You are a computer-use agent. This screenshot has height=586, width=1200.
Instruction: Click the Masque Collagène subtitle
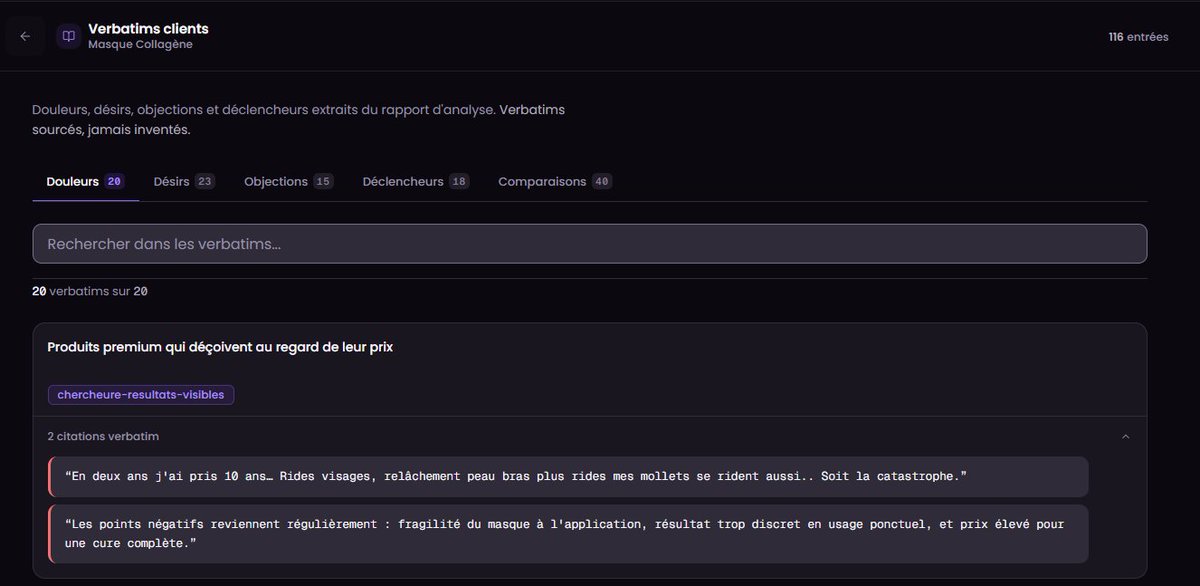click(140, 45)
